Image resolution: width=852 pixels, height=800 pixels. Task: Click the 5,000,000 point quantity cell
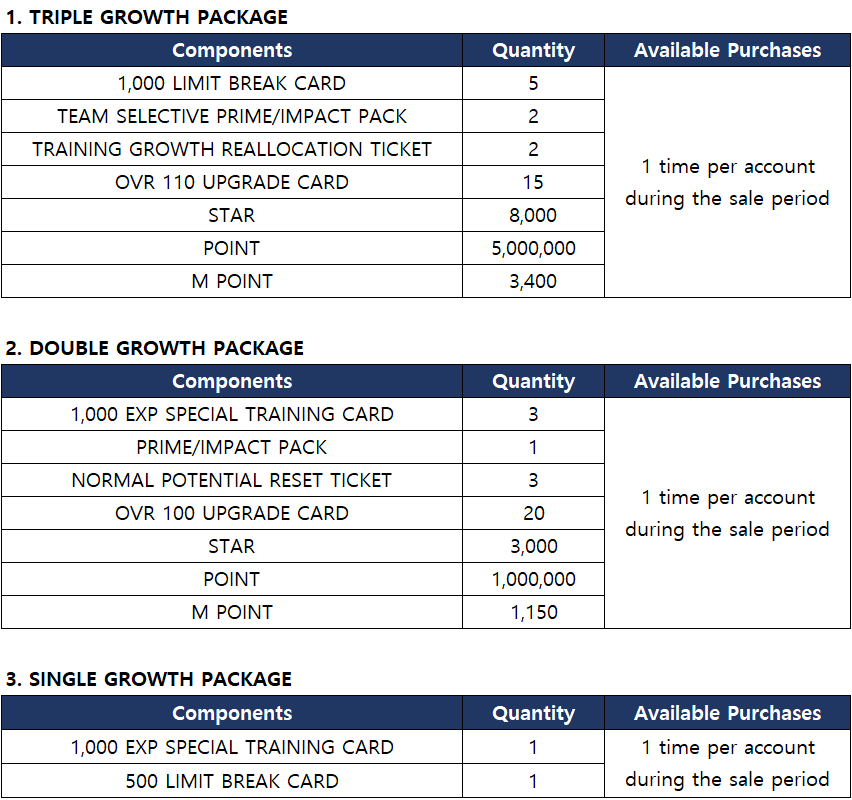tap(533, 248)
